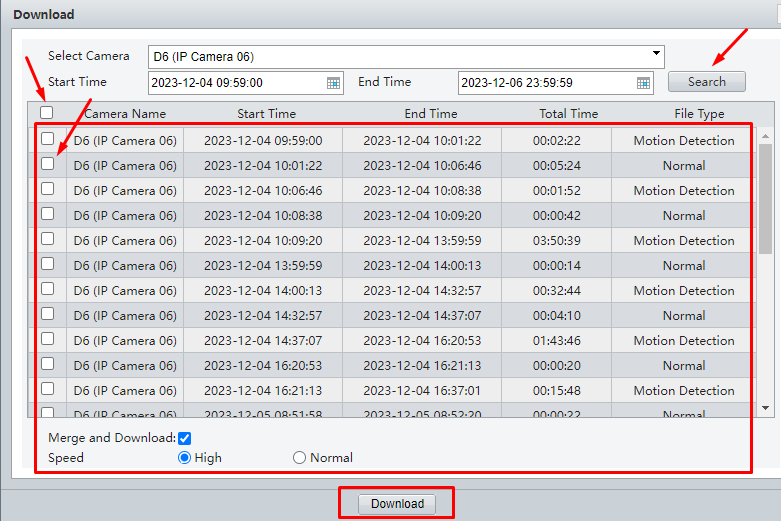Click the End Time column header
The height and width of the screenshot is (521, 781).
pyautogui.click(x=431, y=114)
